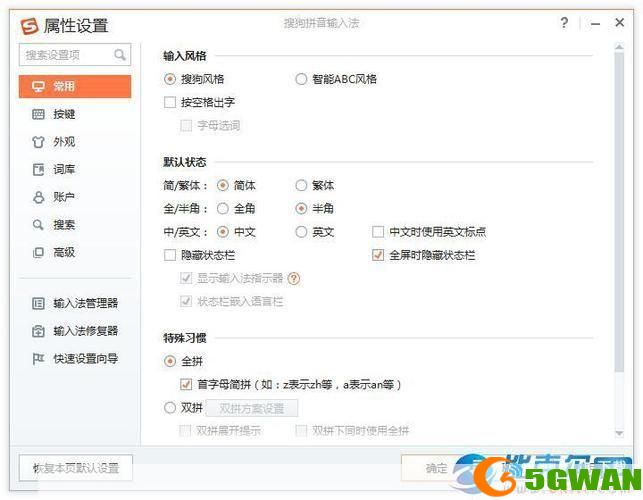Confirm settings with the 确定 button
The height and width of the screenshot is (500, 643).
click(436, 468)
